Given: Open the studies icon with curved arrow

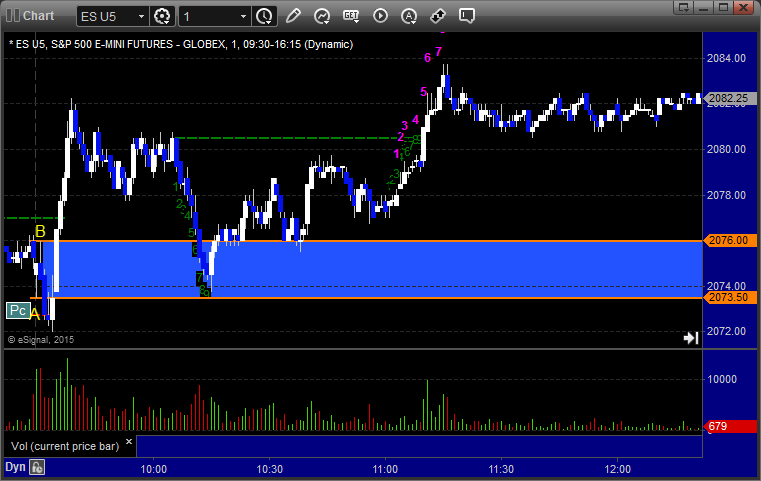Looking at the screenshot, I should tap(322, 17).
